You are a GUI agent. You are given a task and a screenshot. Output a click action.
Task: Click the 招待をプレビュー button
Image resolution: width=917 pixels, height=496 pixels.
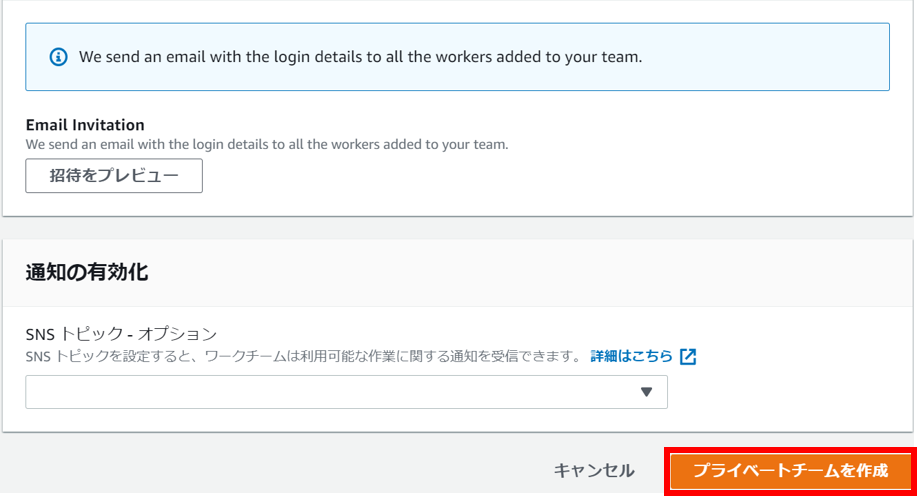(x=114, y=175)
